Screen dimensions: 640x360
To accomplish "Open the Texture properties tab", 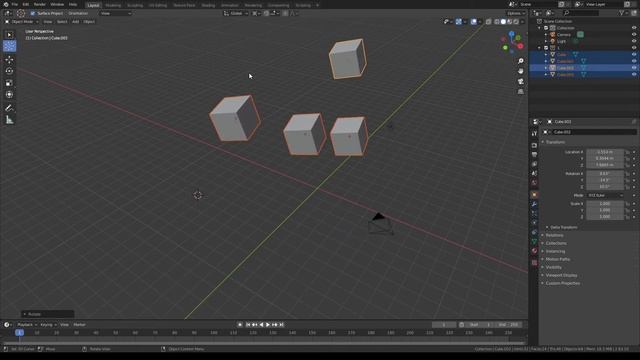I will (534, 263).
